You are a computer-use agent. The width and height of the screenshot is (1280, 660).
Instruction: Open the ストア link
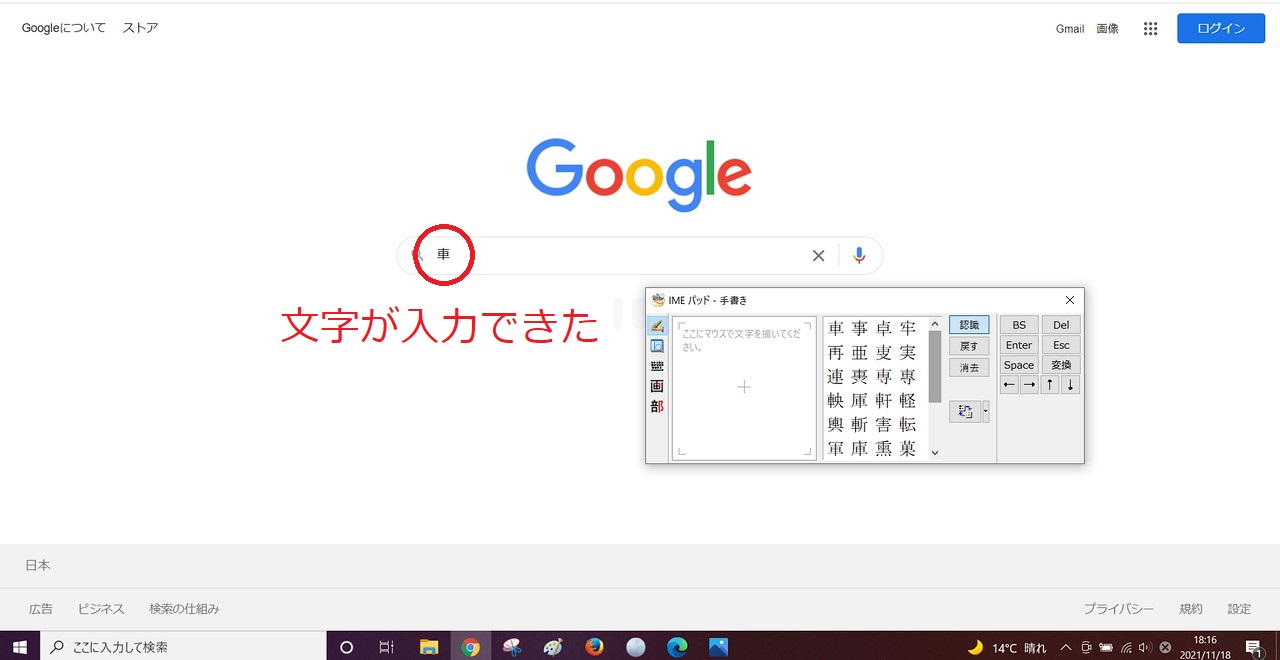(x=140, y=28)
